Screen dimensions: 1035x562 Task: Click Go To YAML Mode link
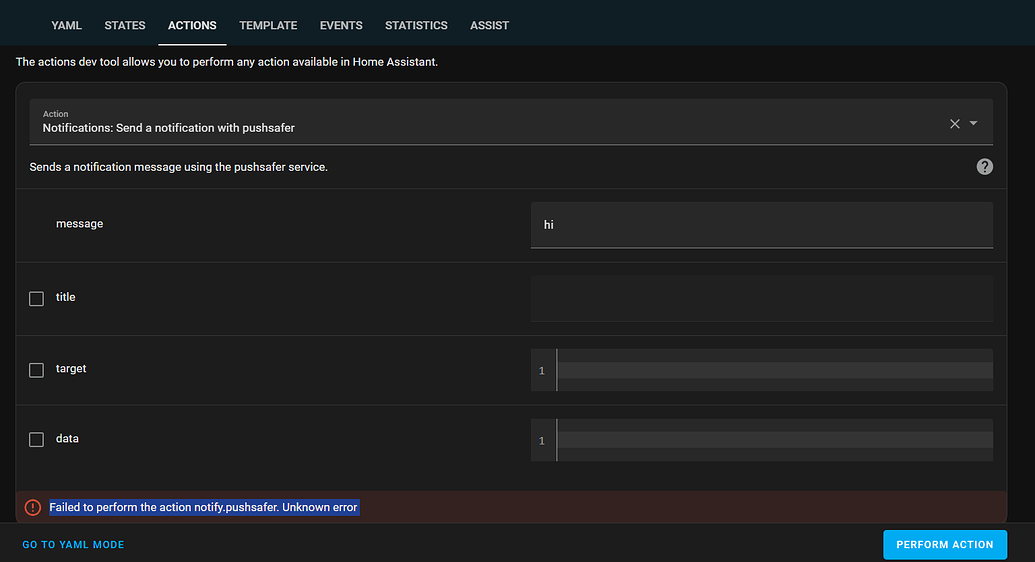73,545
